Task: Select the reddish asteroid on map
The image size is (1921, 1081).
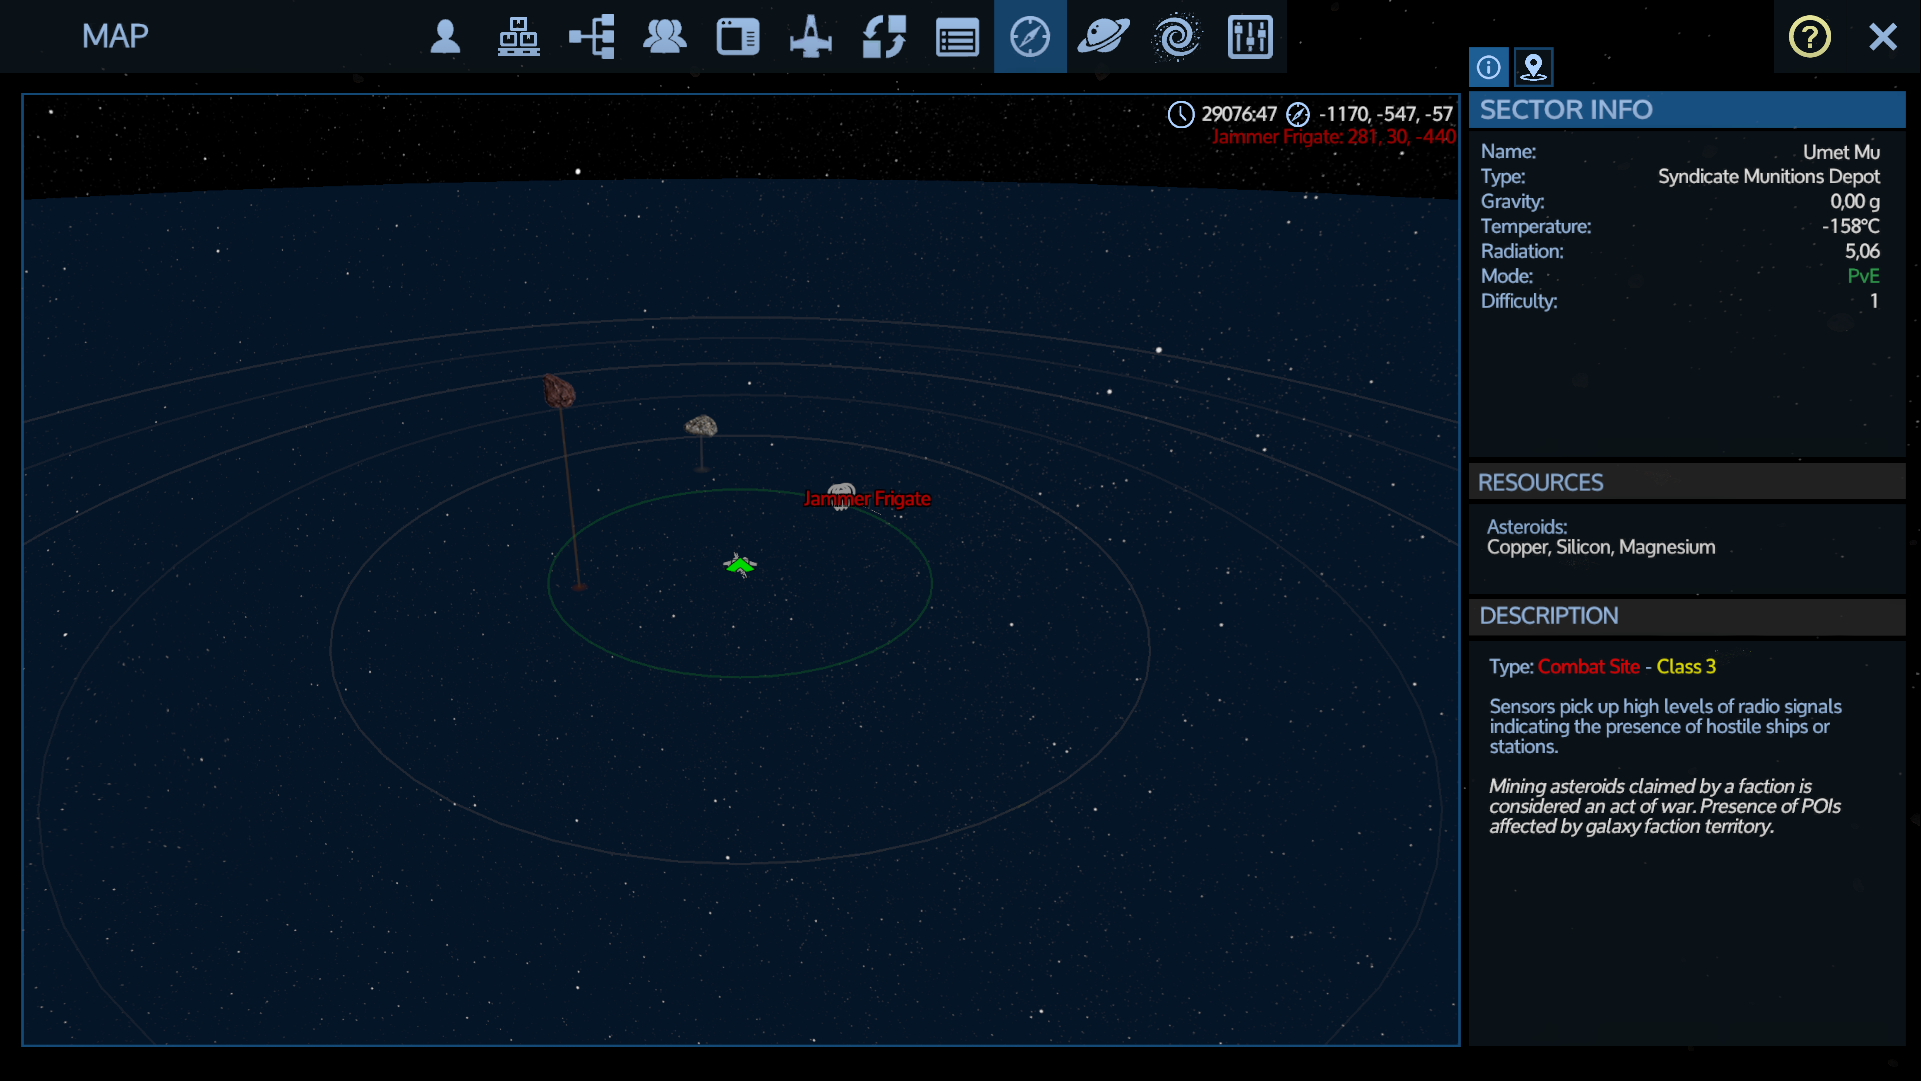Action: [558, 391]
